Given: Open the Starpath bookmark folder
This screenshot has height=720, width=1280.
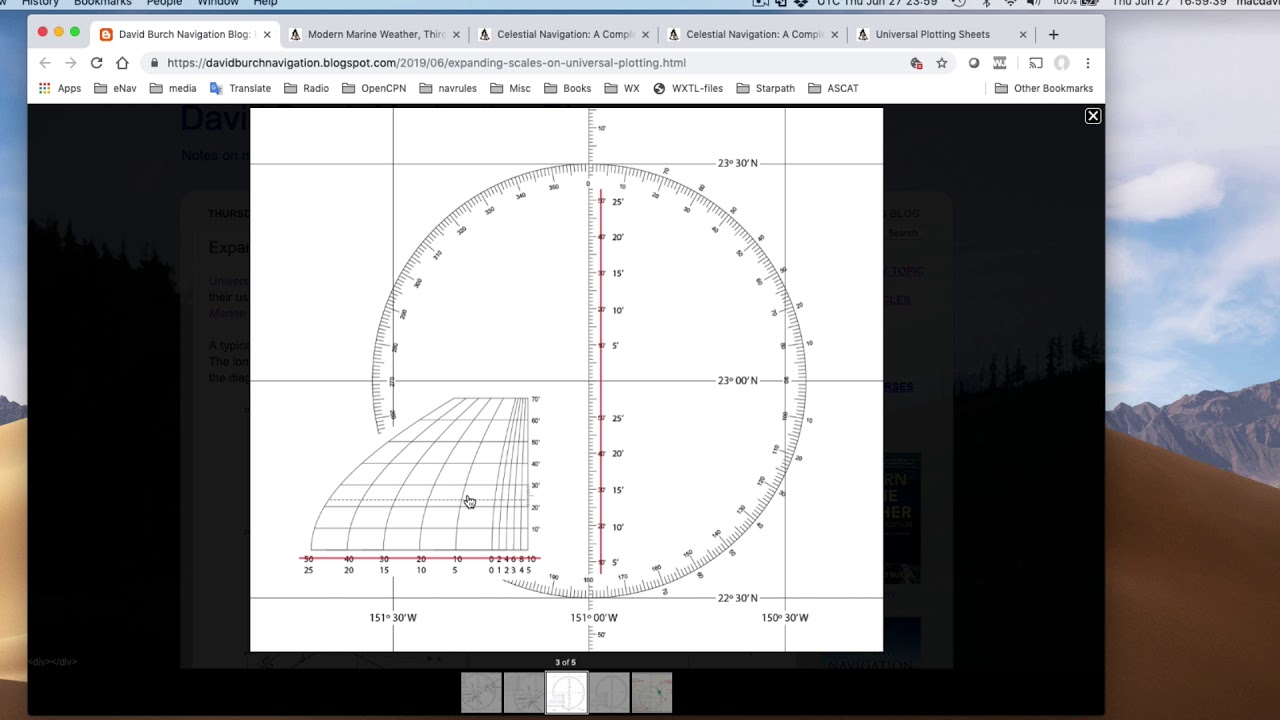Looking at the screenshot, I should coord(765,88).
